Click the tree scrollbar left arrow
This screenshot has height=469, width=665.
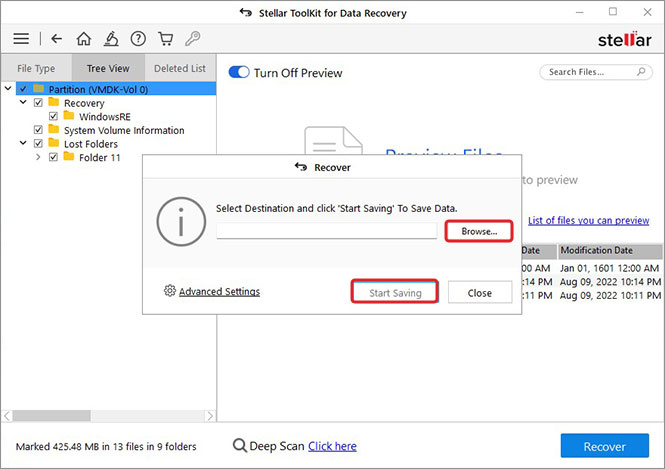coord(7,416)
